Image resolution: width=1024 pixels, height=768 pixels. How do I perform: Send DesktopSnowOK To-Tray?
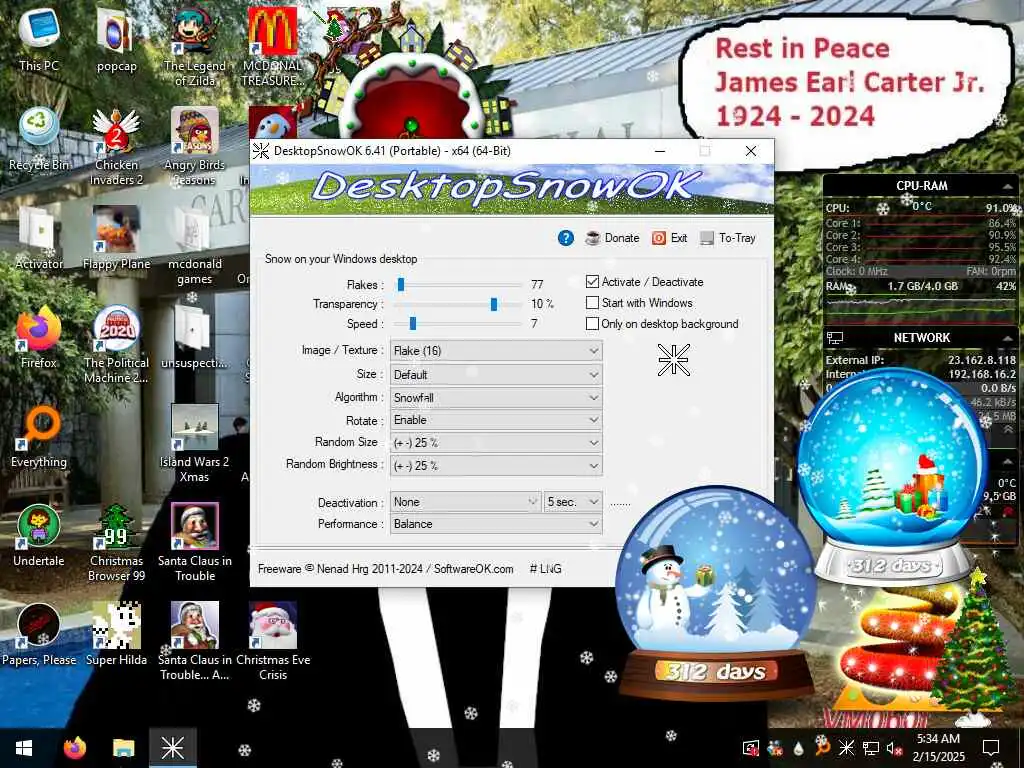[x=728, y=238]
